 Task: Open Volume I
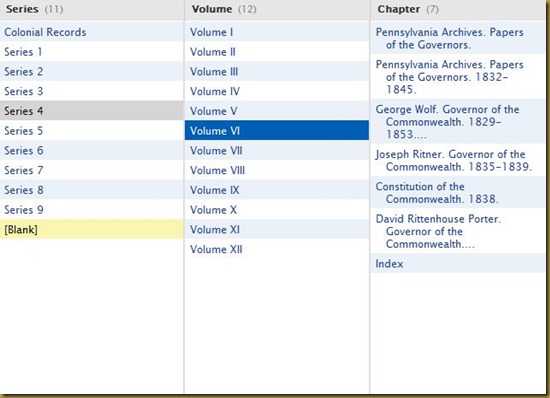[x=277, y=32]
